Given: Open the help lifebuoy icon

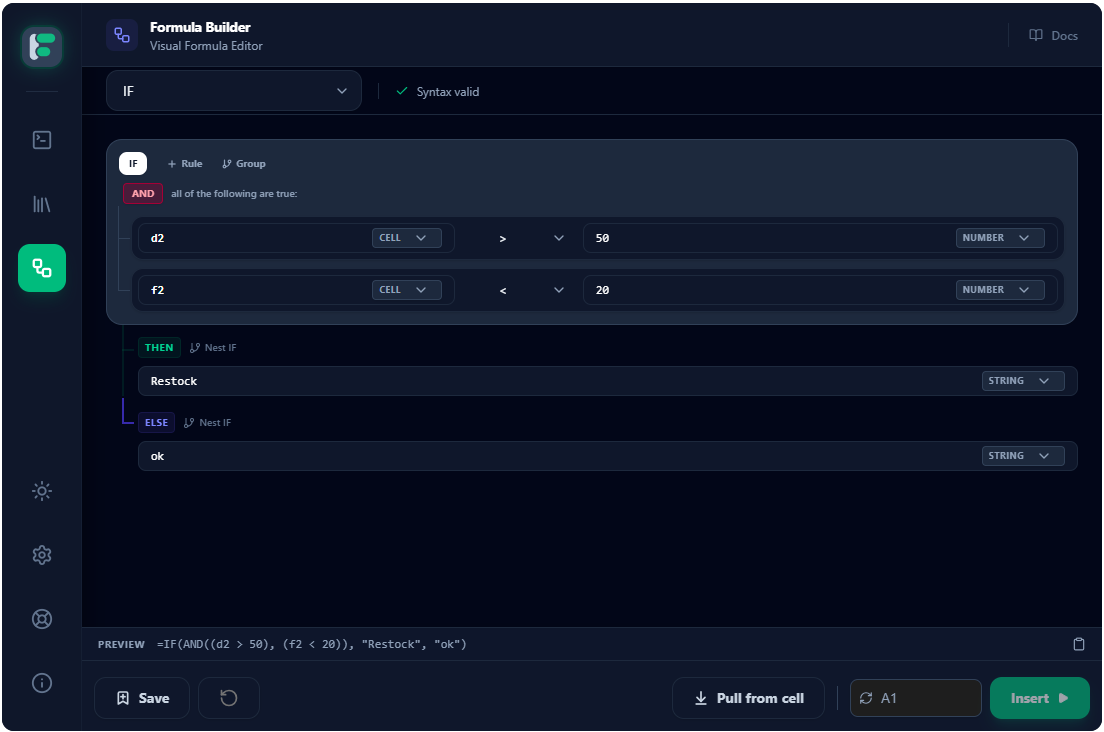Looking at the screenshot, I should pyautogui.click(x=42, y=619).
